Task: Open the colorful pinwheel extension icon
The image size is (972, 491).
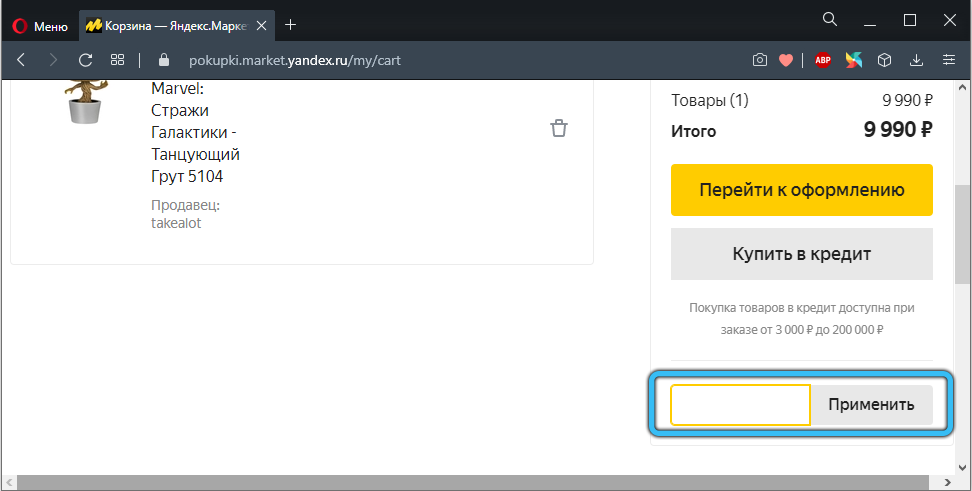Action: click(x=854, y=60)
